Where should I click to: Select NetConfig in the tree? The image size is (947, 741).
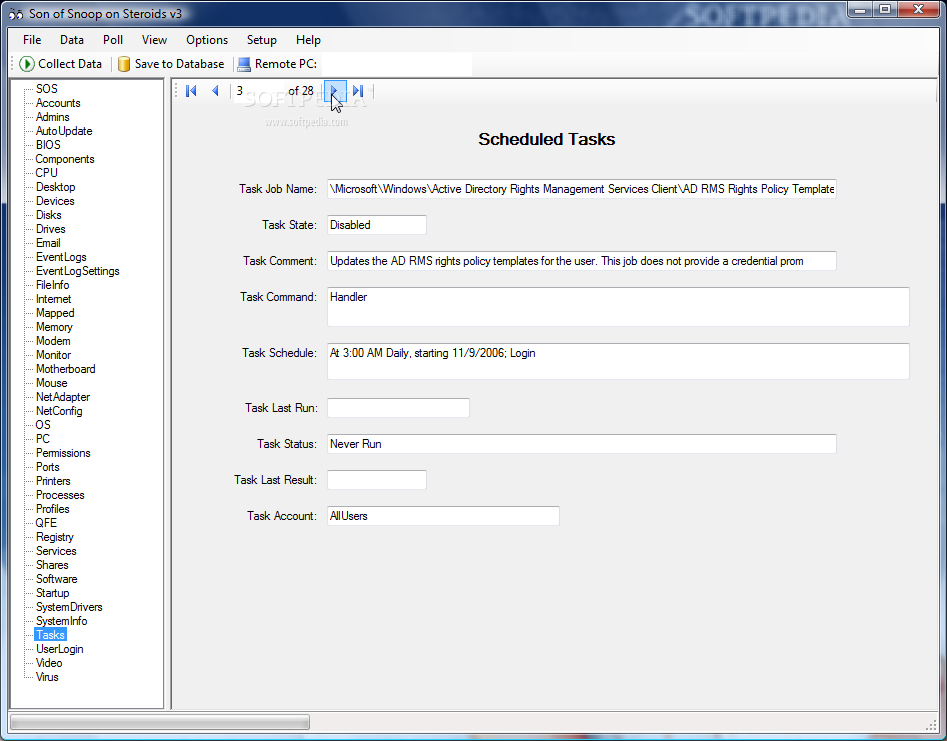click(x=59, y=411)
